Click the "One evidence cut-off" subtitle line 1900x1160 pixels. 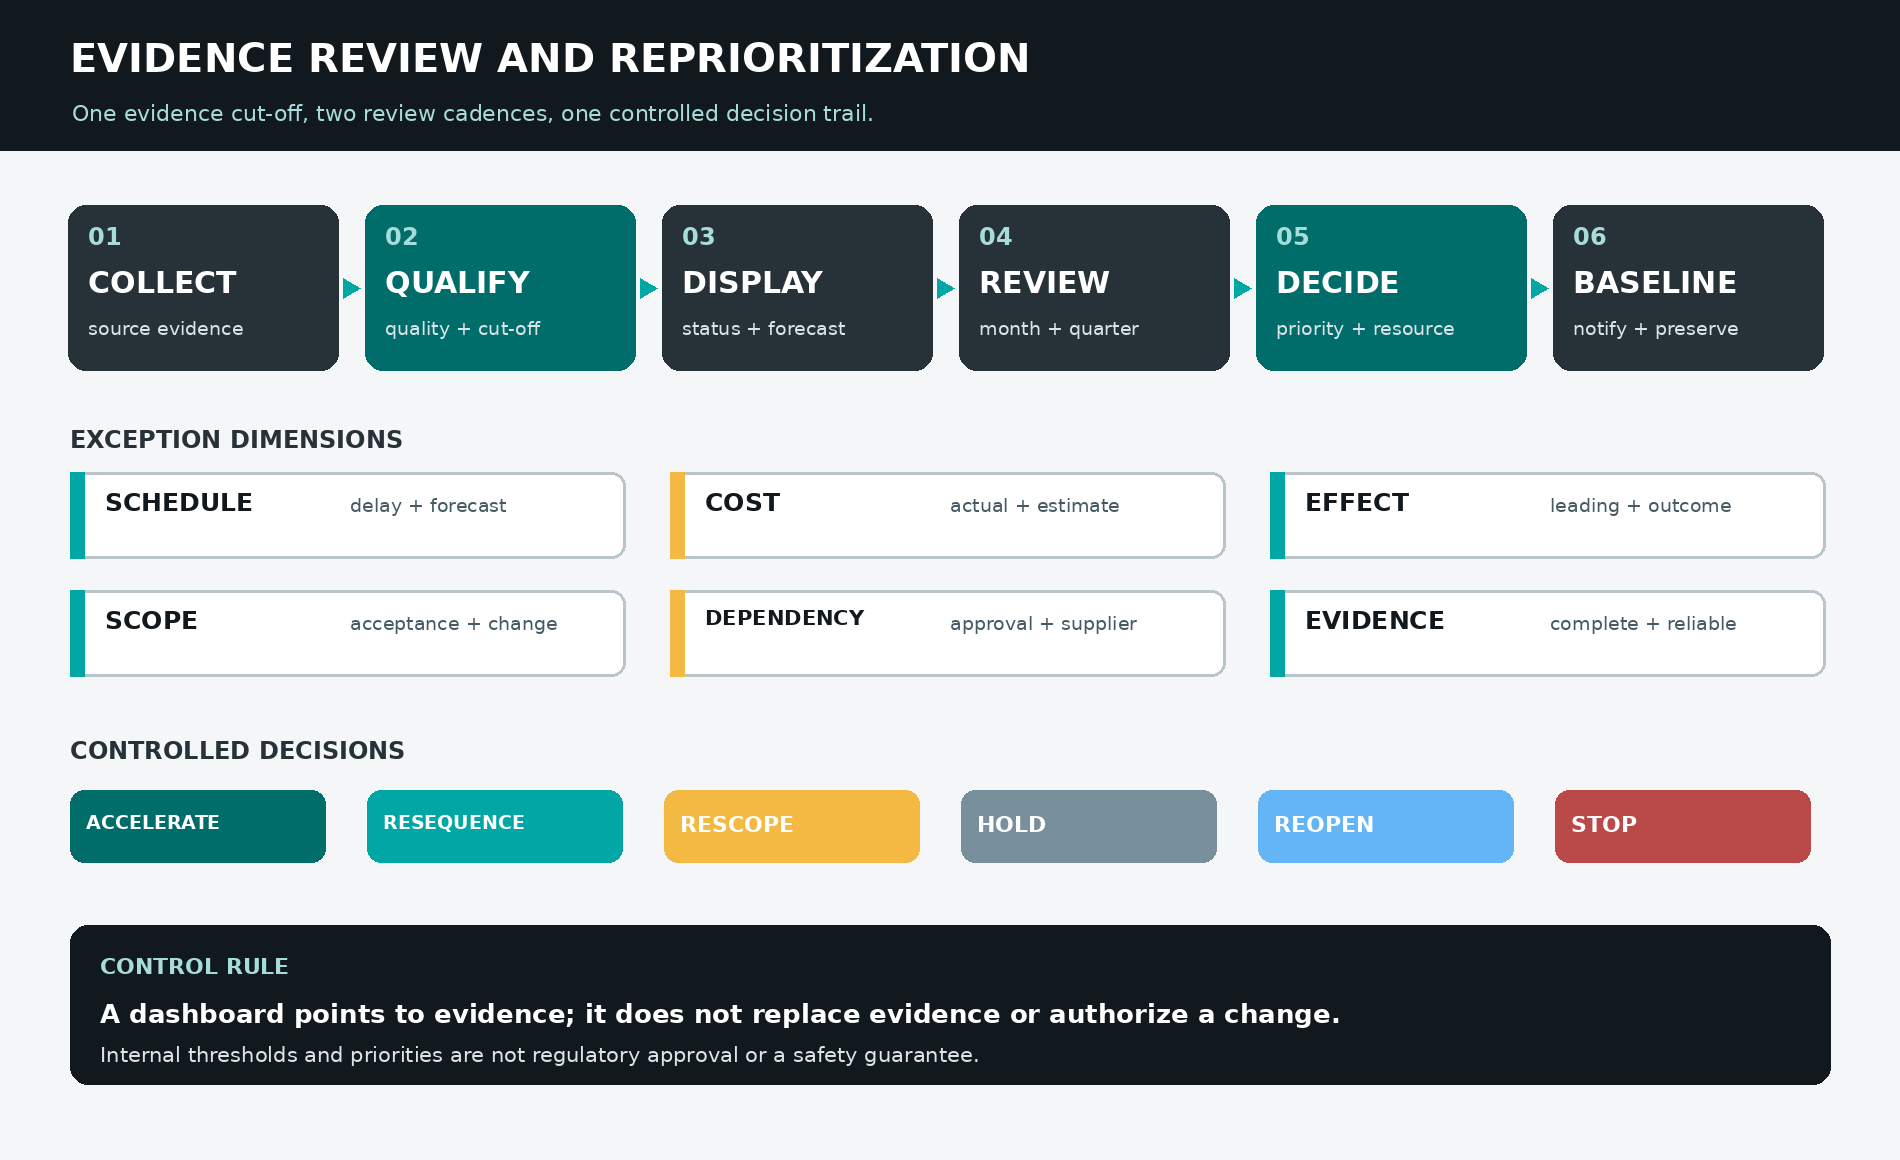[472, 114]
